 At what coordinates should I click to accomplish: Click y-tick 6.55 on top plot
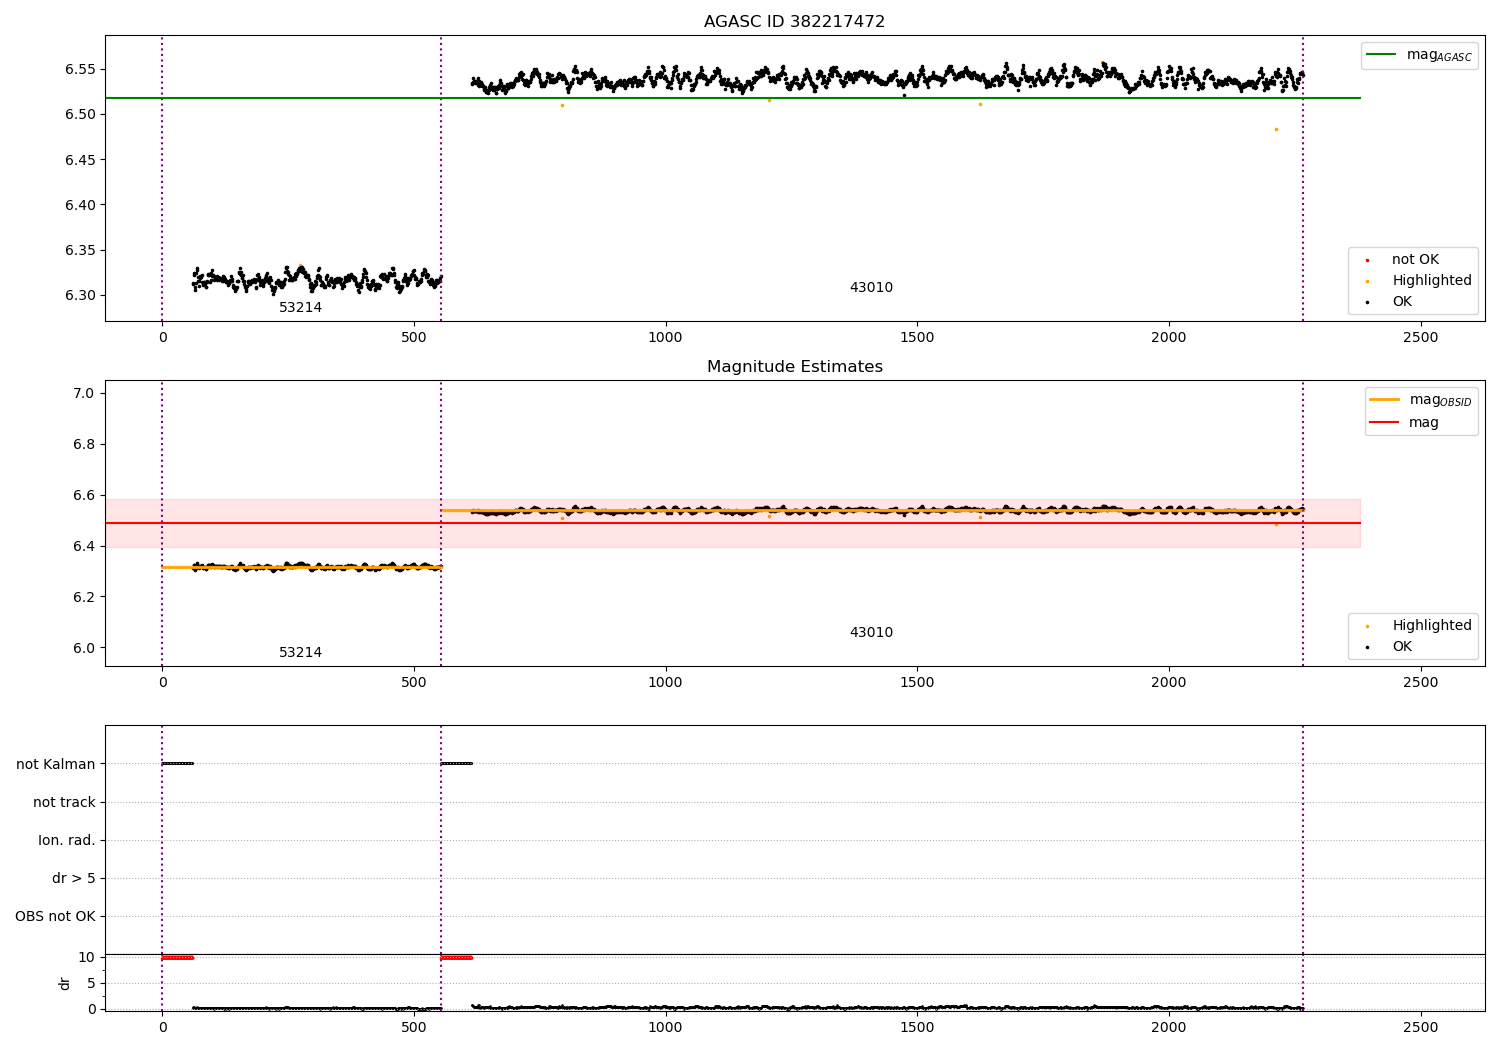81,69
